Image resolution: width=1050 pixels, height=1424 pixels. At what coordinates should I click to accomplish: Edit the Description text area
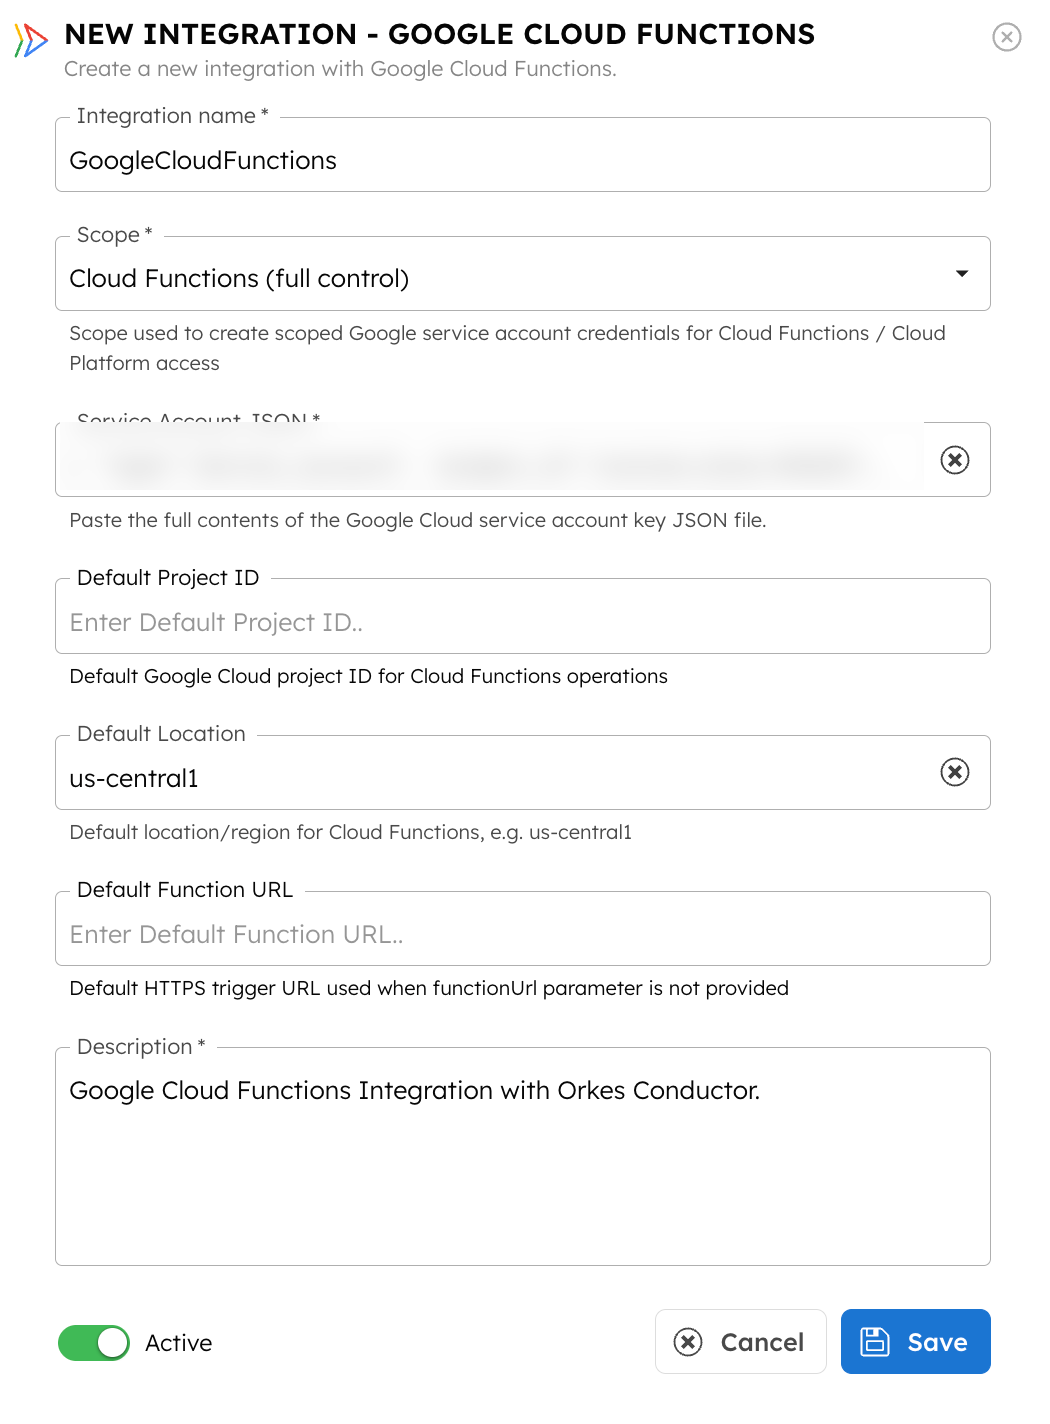[x=522, y=1157]
